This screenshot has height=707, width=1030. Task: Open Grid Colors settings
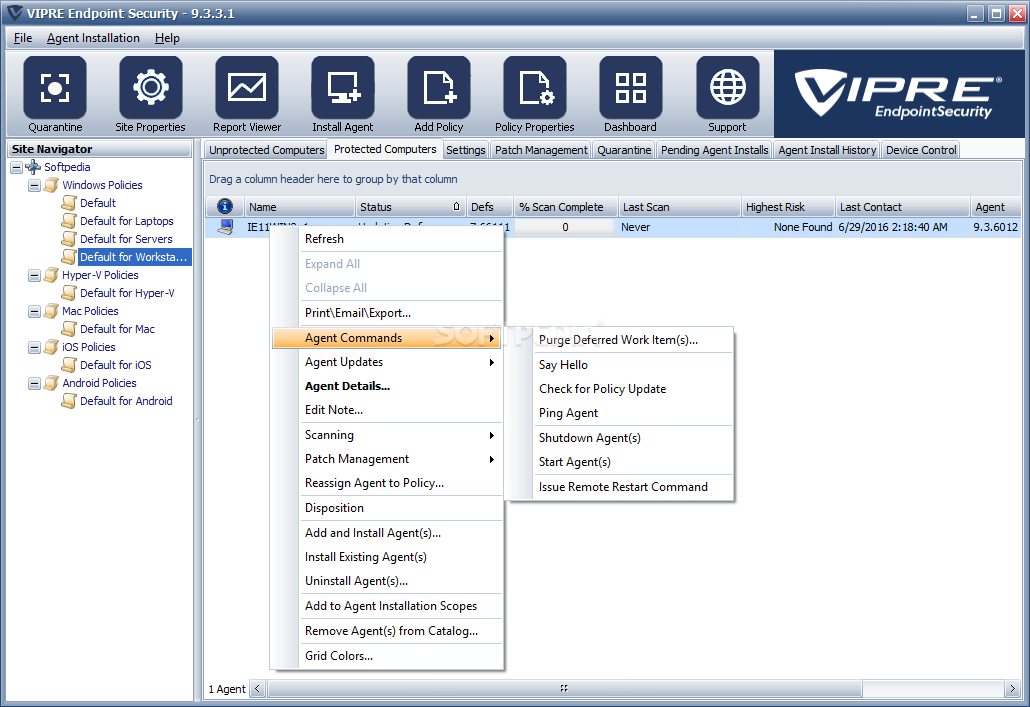point(388,656)
